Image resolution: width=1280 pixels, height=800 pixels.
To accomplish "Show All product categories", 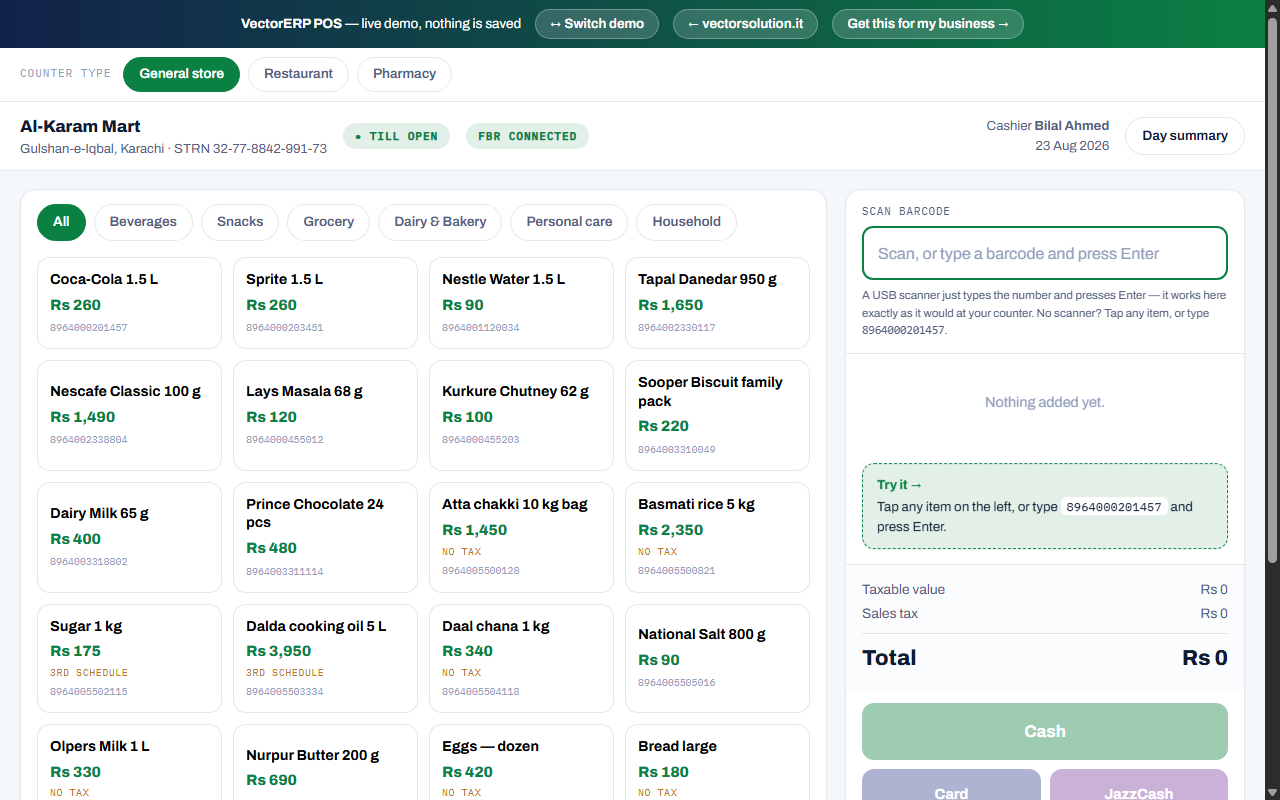I will 61,222.
